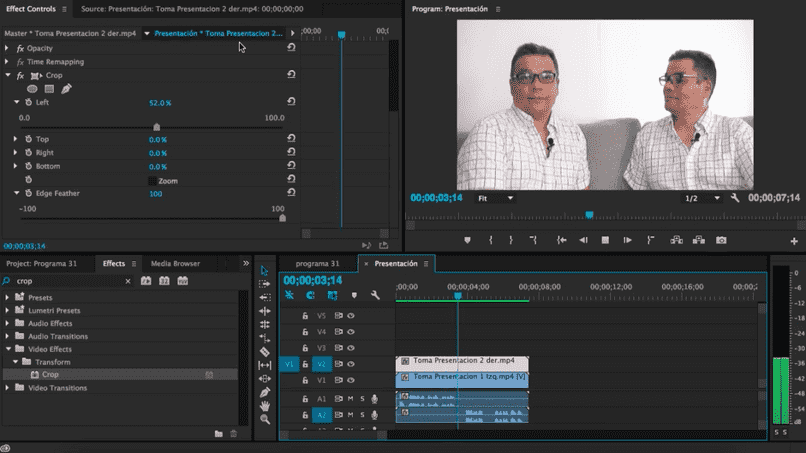Create ellipse mask for Crop effect

pyautogui.click(x=32, y=89)
